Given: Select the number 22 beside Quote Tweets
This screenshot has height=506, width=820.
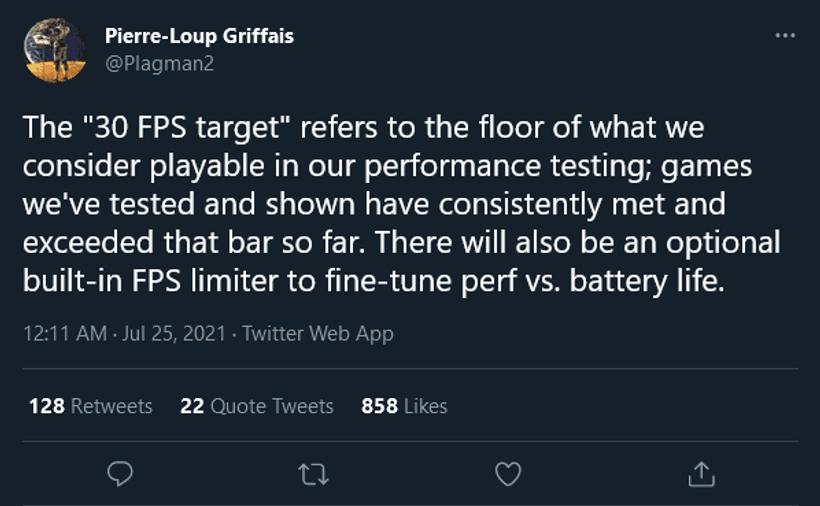Looking at the screenshot, I should coord(192,406).
